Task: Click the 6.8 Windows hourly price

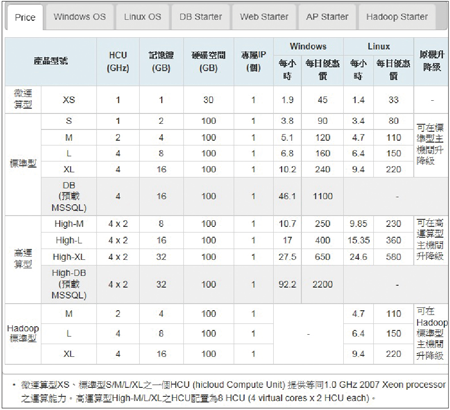Action: pos(287,153)
